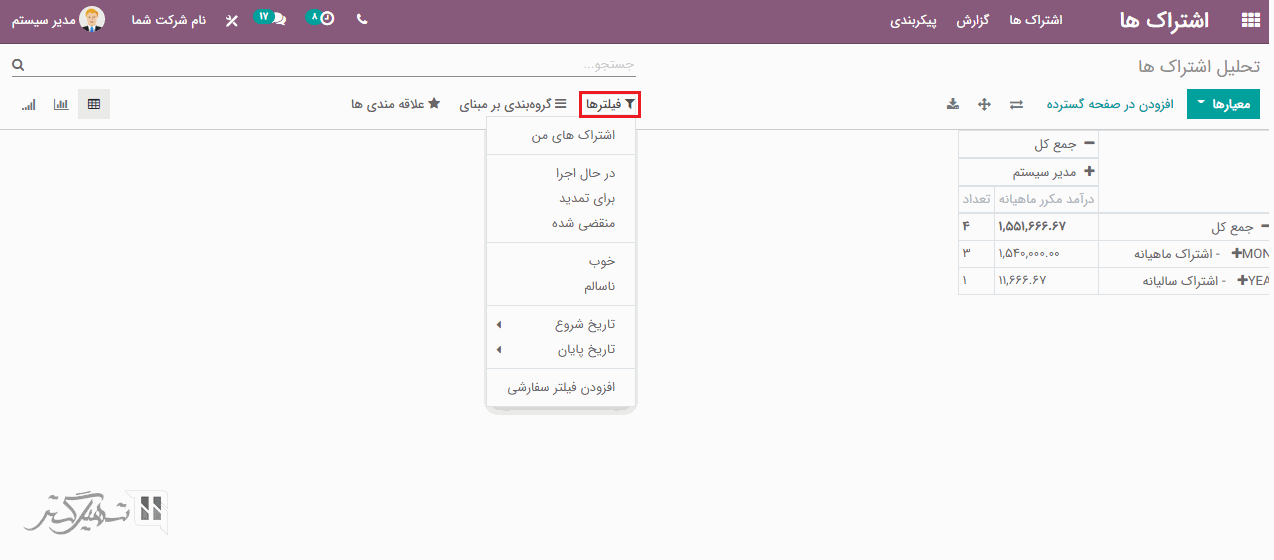This screenshot has height=560, width=1274.
Task: Expand تاریخ پایان filter submenu
Action: (561, 350)
